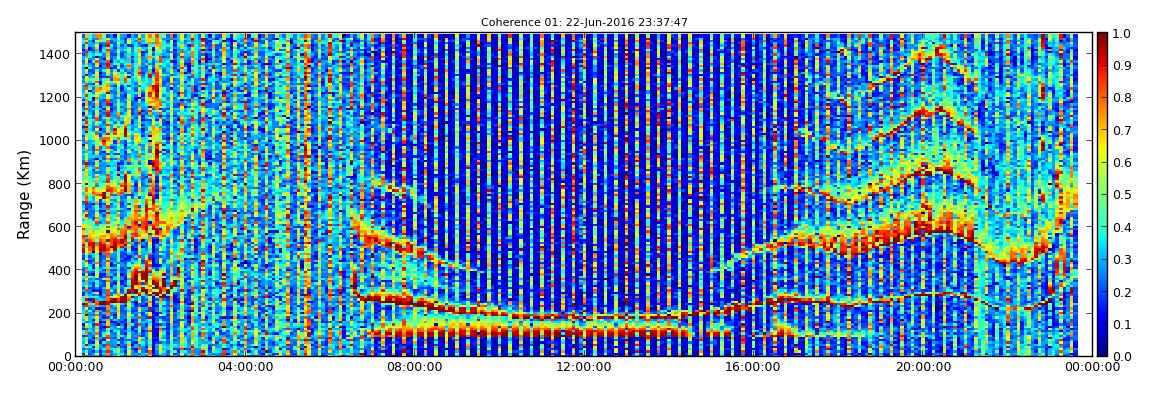Click the green middle section of colorbar
This screenshot has width=1150, height=407.
pyautogui.click(x=1102, y=194)
